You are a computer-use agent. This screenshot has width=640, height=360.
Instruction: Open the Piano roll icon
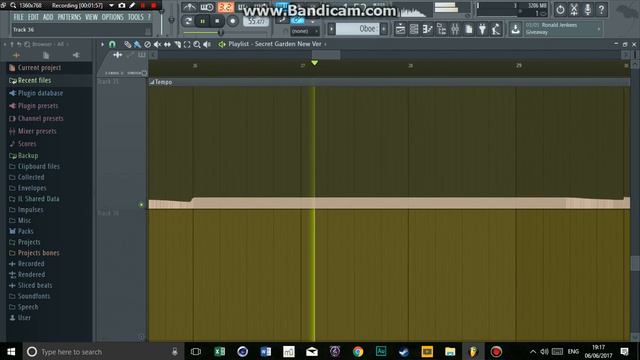[427, 29]
